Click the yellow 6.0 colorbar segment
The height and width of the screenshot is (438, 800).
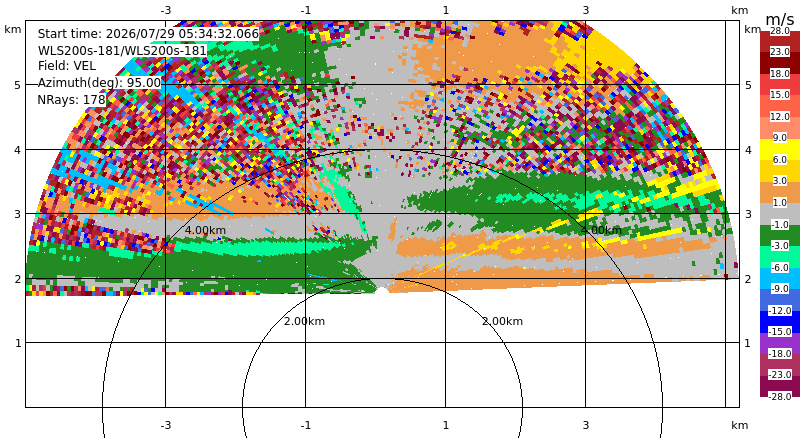780,149
